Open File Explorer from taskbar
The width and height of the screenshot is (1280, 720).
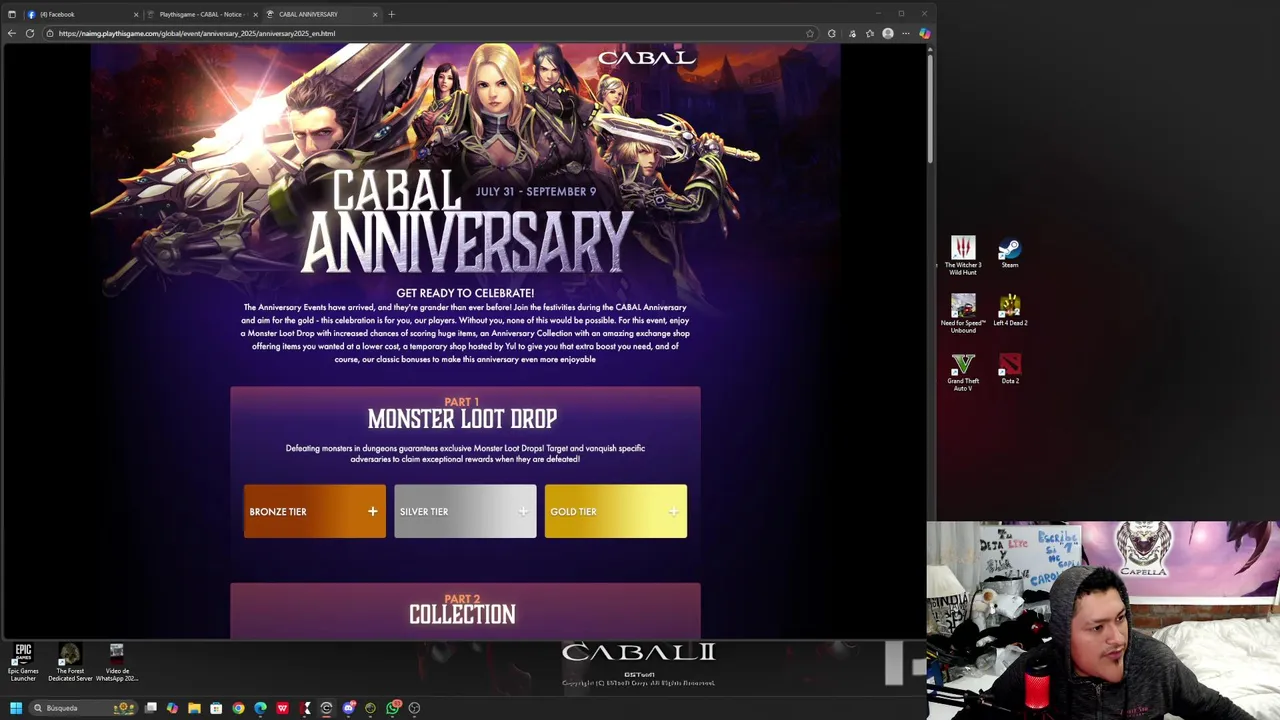(x=194, y=708)
